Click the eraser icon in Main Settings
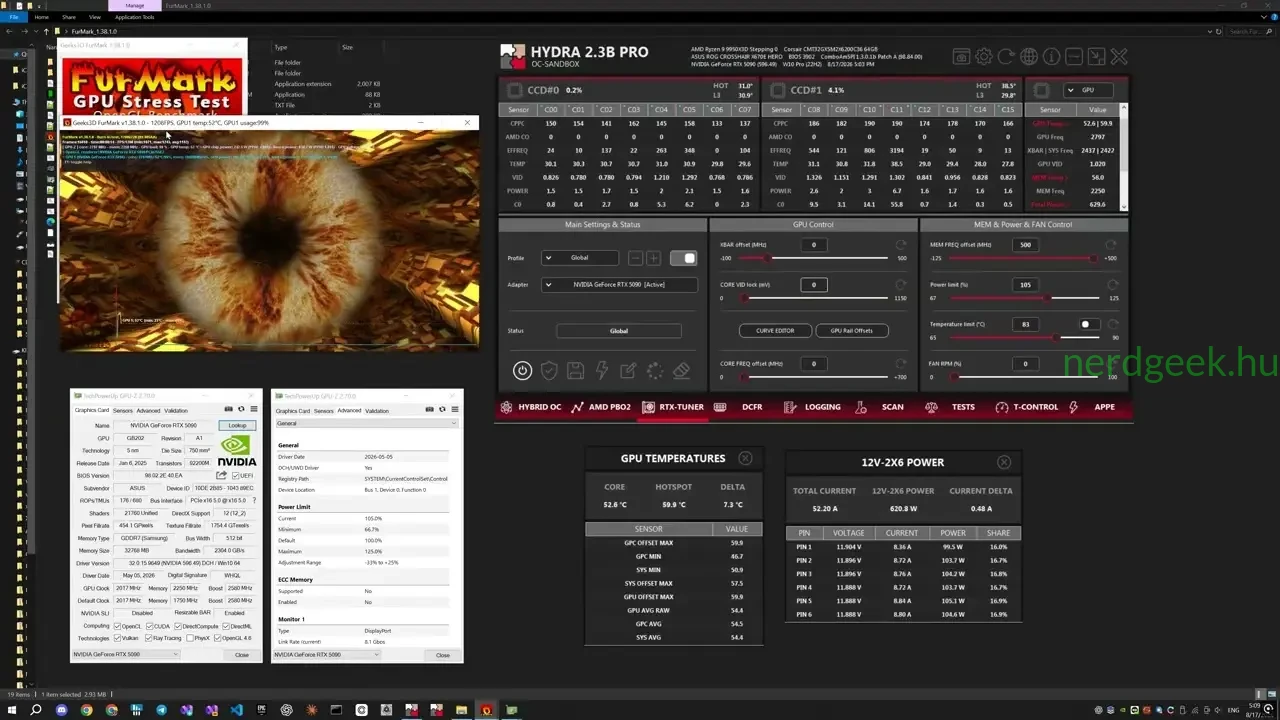This screenshot has height=720, width=1280. [681, 370]
